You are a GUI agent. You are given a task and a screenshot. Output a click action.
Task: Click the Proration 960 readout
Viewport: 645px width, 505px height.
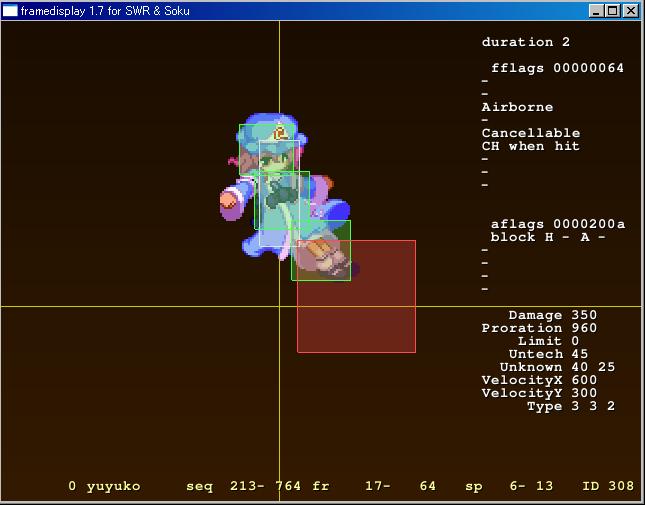539,328
